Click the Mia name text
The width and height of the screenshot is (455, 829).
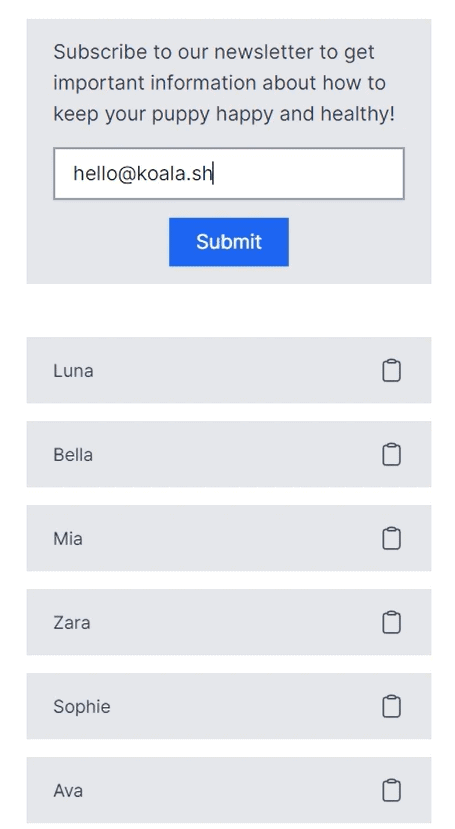(68, 539)
